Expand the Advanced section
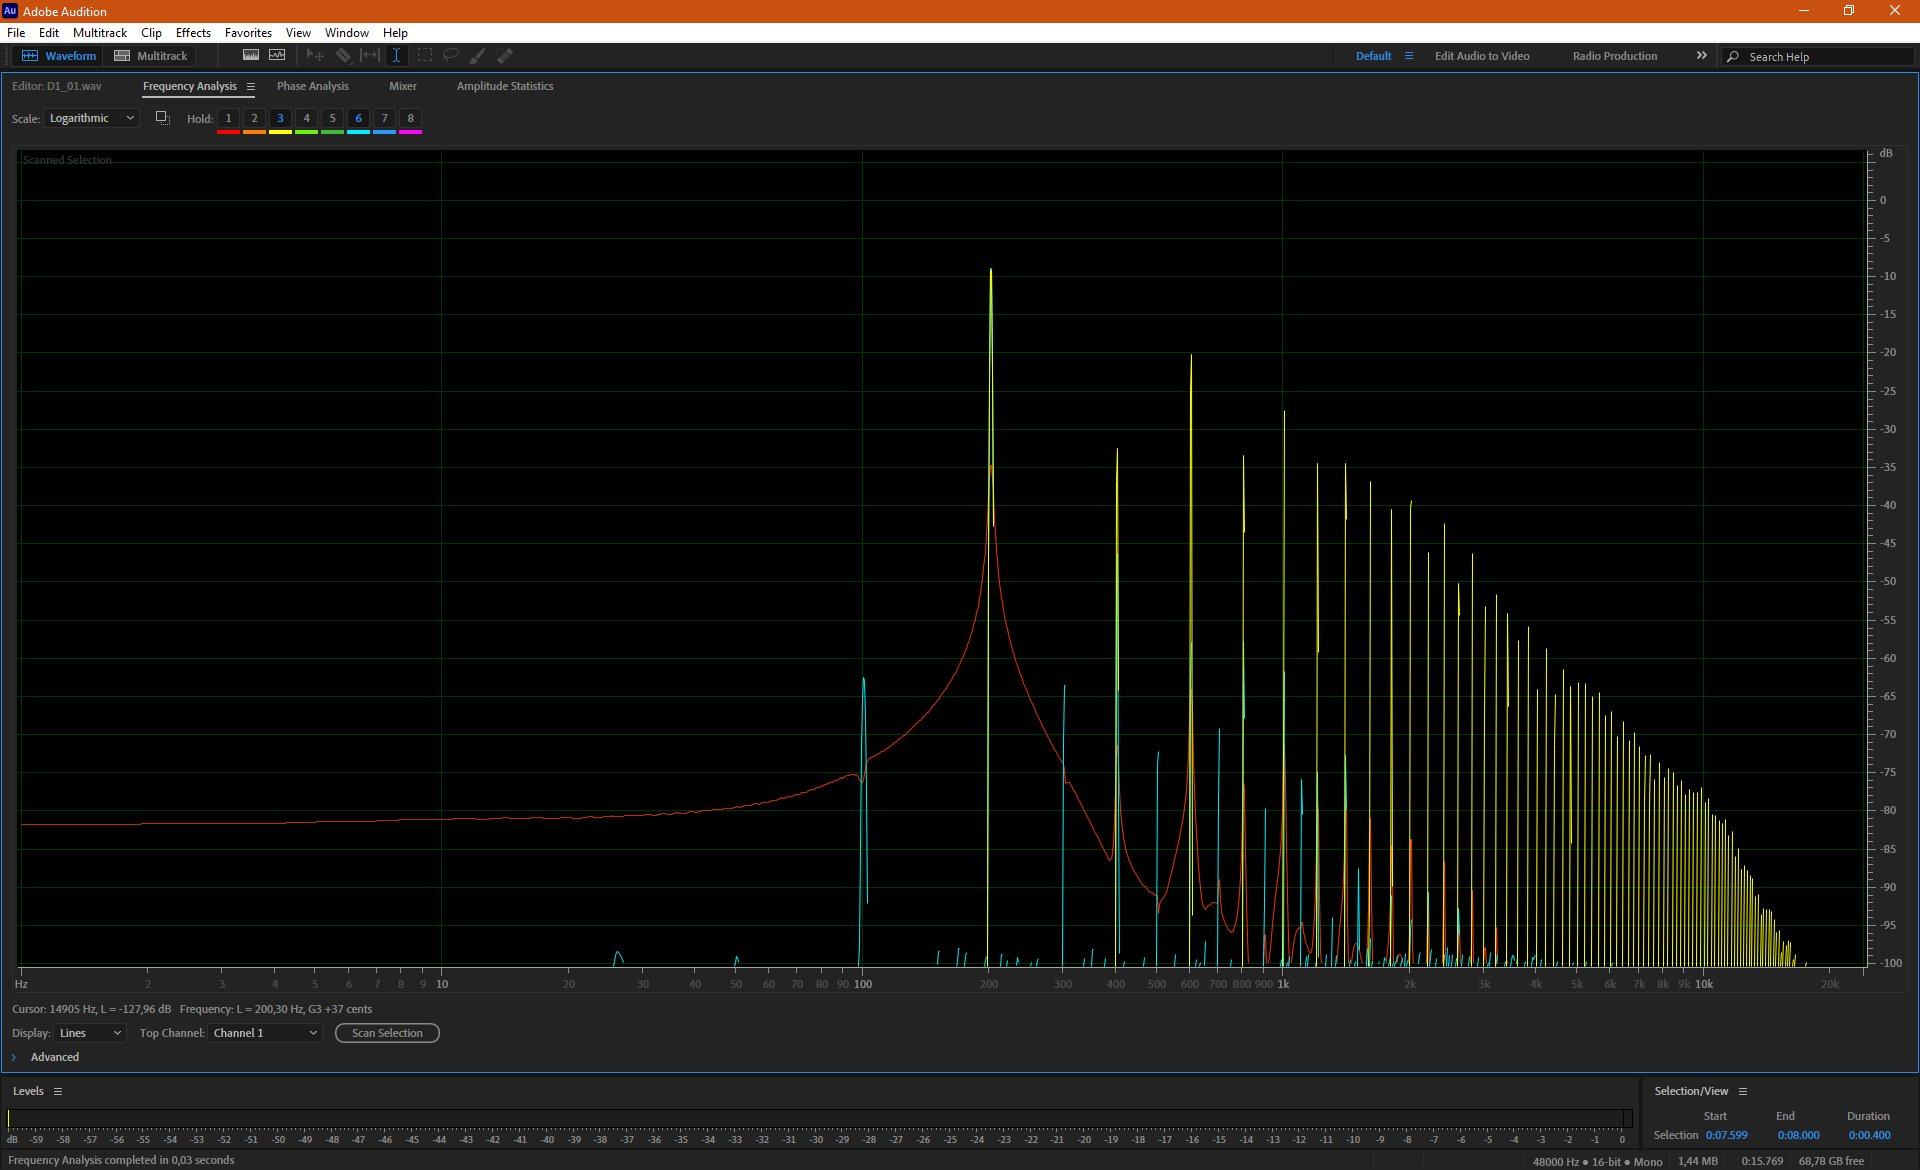Viewport: 1920px width, 1170px height. tap(14, 1057)
